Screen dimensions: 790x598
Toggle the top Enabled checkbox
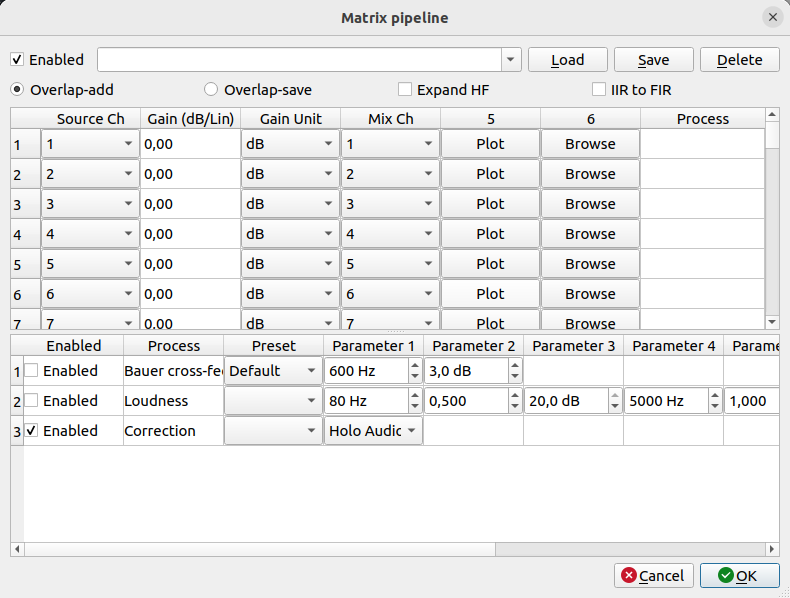coord(18,60)
